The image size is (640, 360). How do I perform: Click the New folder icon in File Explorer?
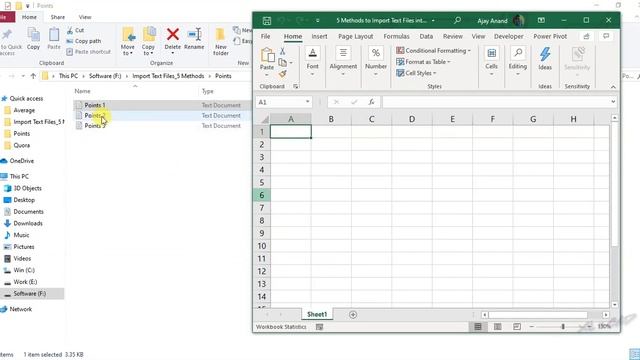click(220, 34)
